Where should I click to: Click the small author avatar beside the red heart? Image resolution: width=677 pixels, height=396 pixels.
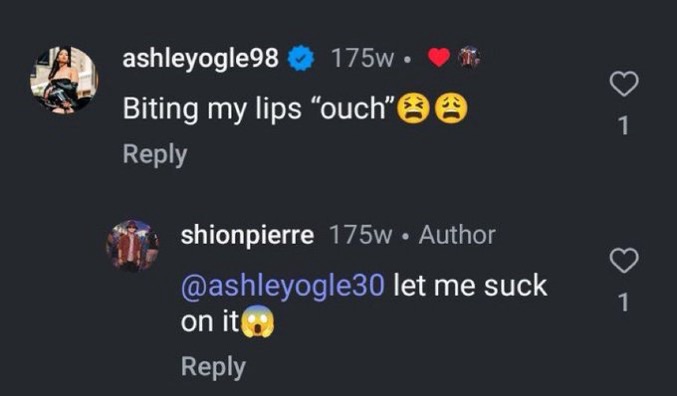click(470, 57)
